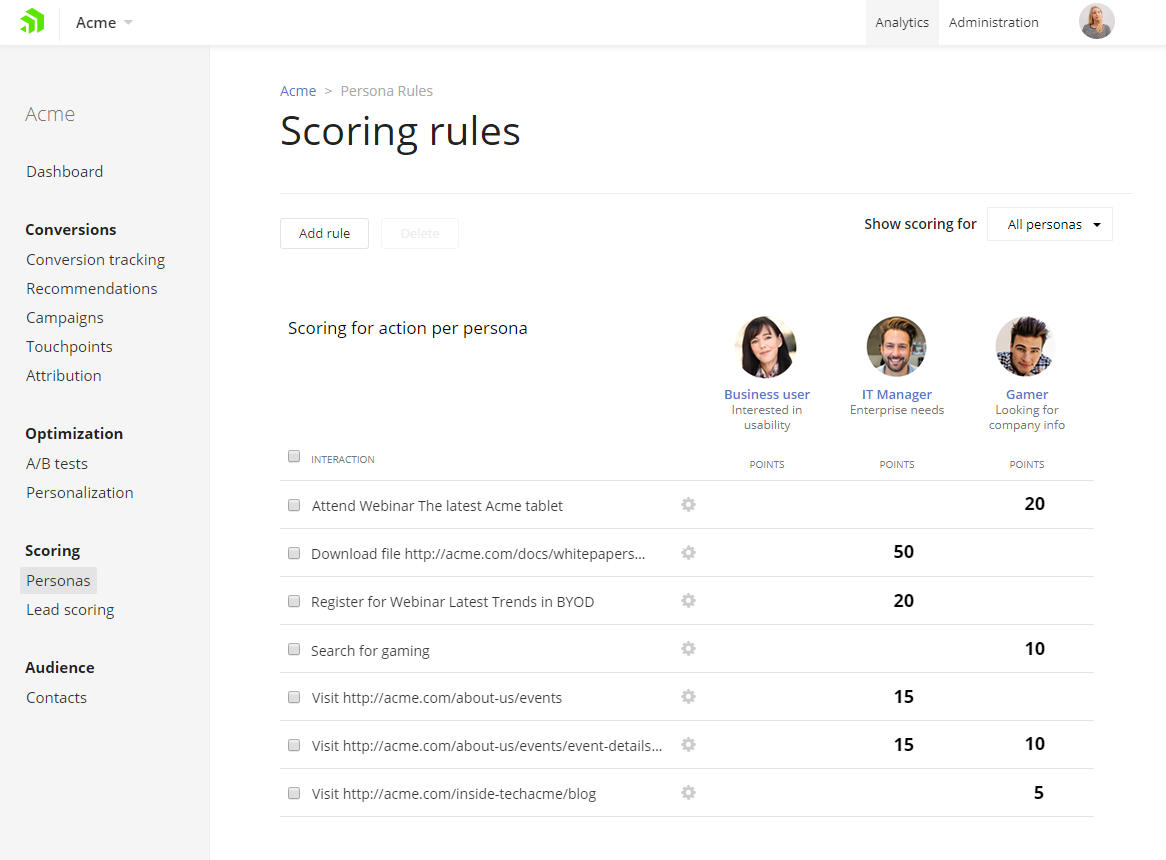Follow the Acme breadcrumb link

pyautogui.click(x=298, y=91)
